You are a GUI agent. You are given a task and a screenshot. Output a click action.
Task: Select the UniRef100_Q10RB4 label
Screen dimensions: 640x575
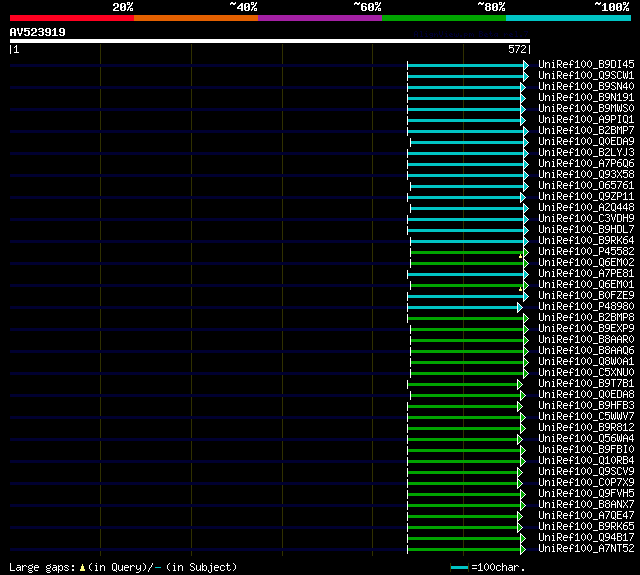point(586,461)
